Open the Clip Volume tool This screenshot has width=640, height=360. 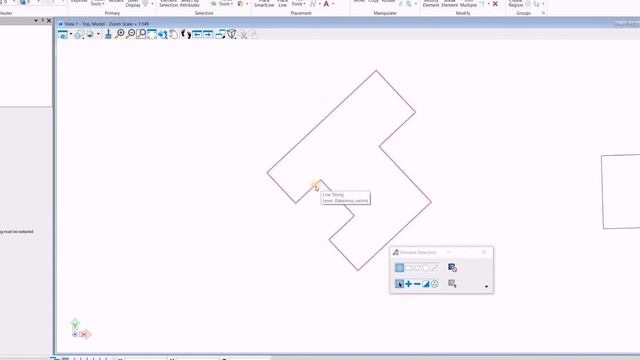tap(231, 34)
